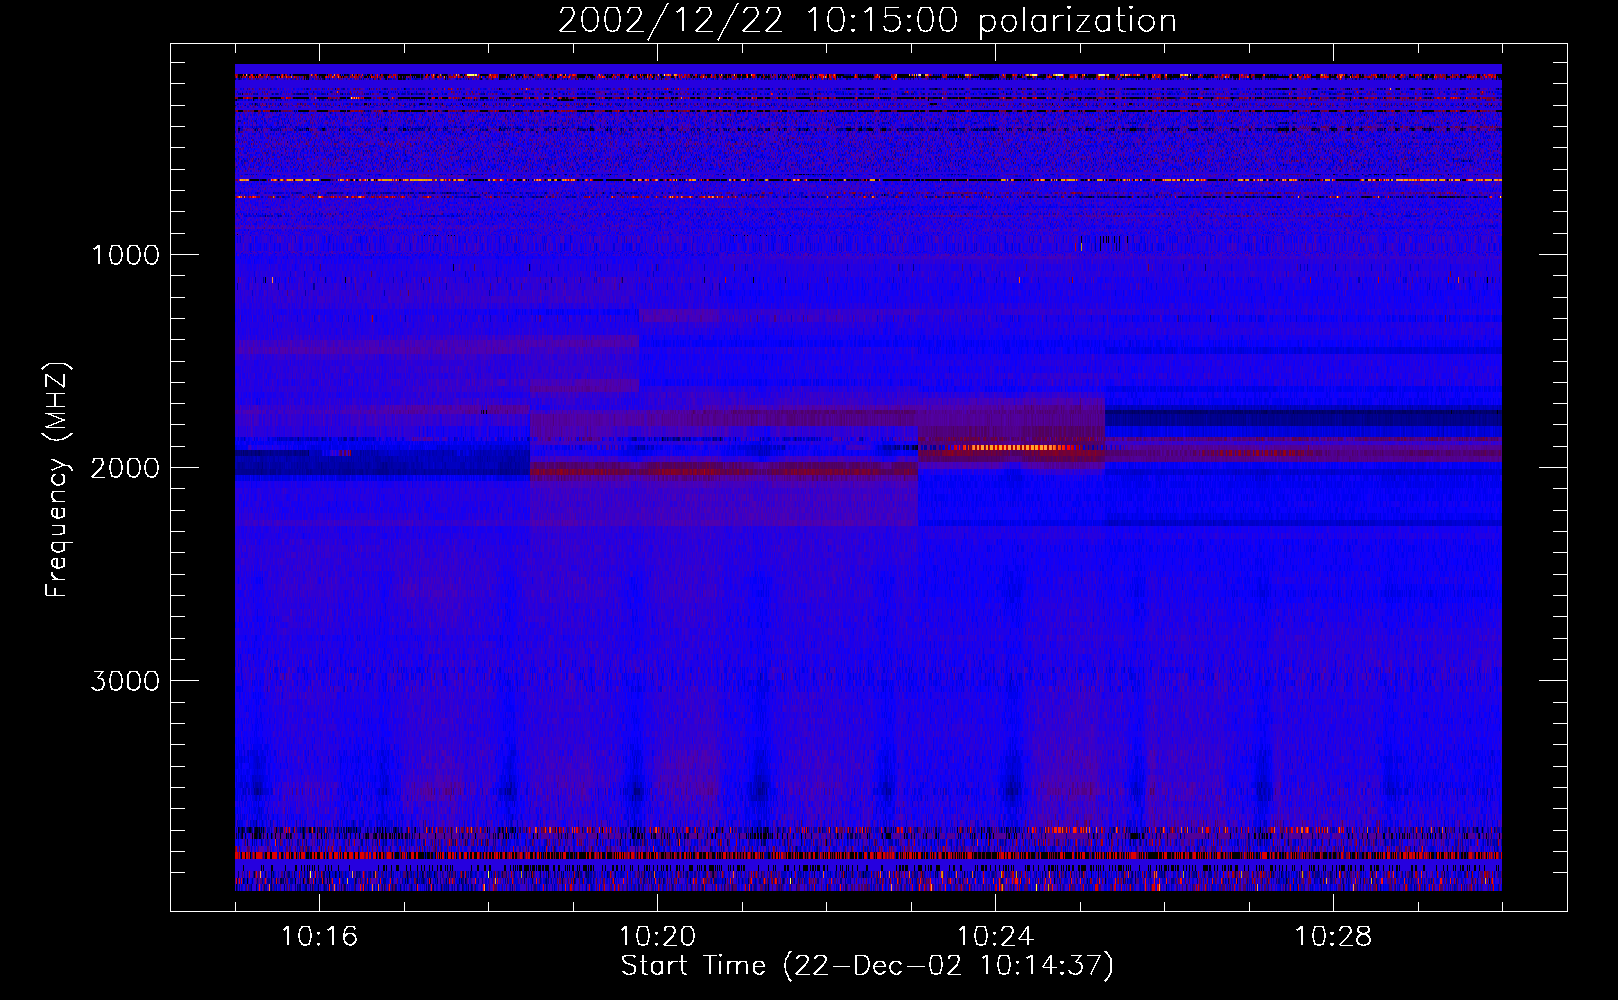Image resolution: width=1618 pixels, height=1000 pixels.
Task: Click the 1000 frequency tick label
Action: pos(125,255)
